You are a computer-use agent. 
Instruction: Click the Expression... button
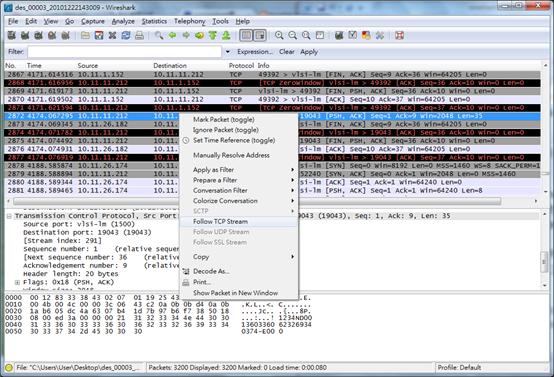pos(255,52)
